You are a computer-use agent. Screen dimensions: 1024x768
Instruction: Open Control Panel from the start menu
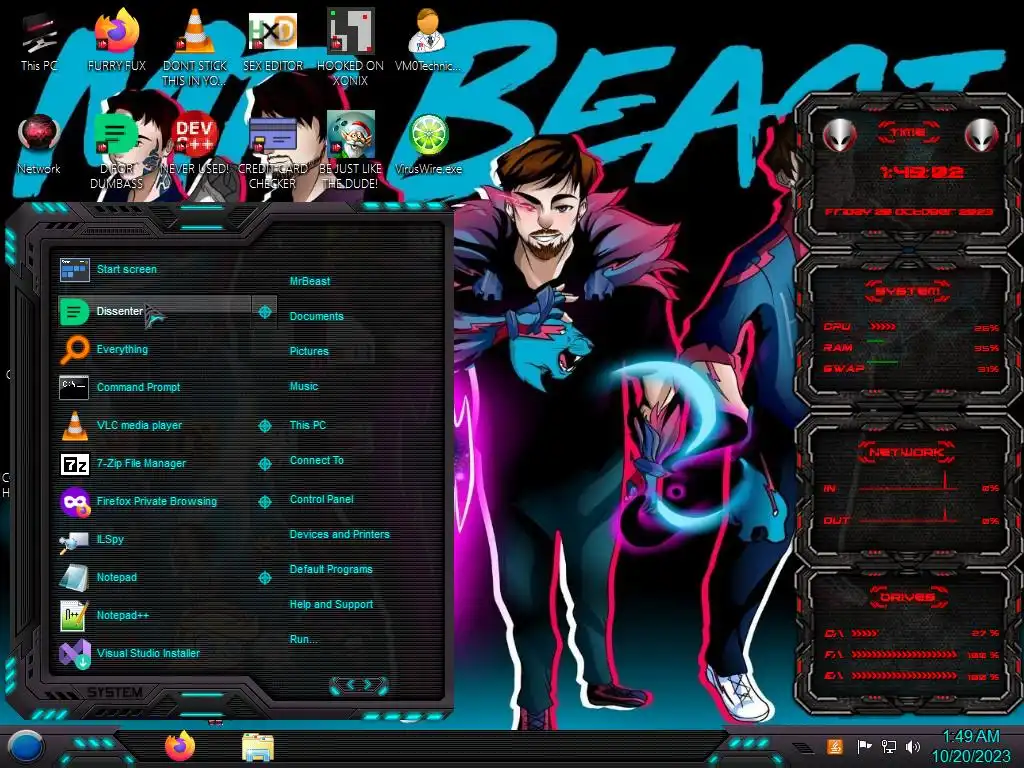click(x=321, y=500)
